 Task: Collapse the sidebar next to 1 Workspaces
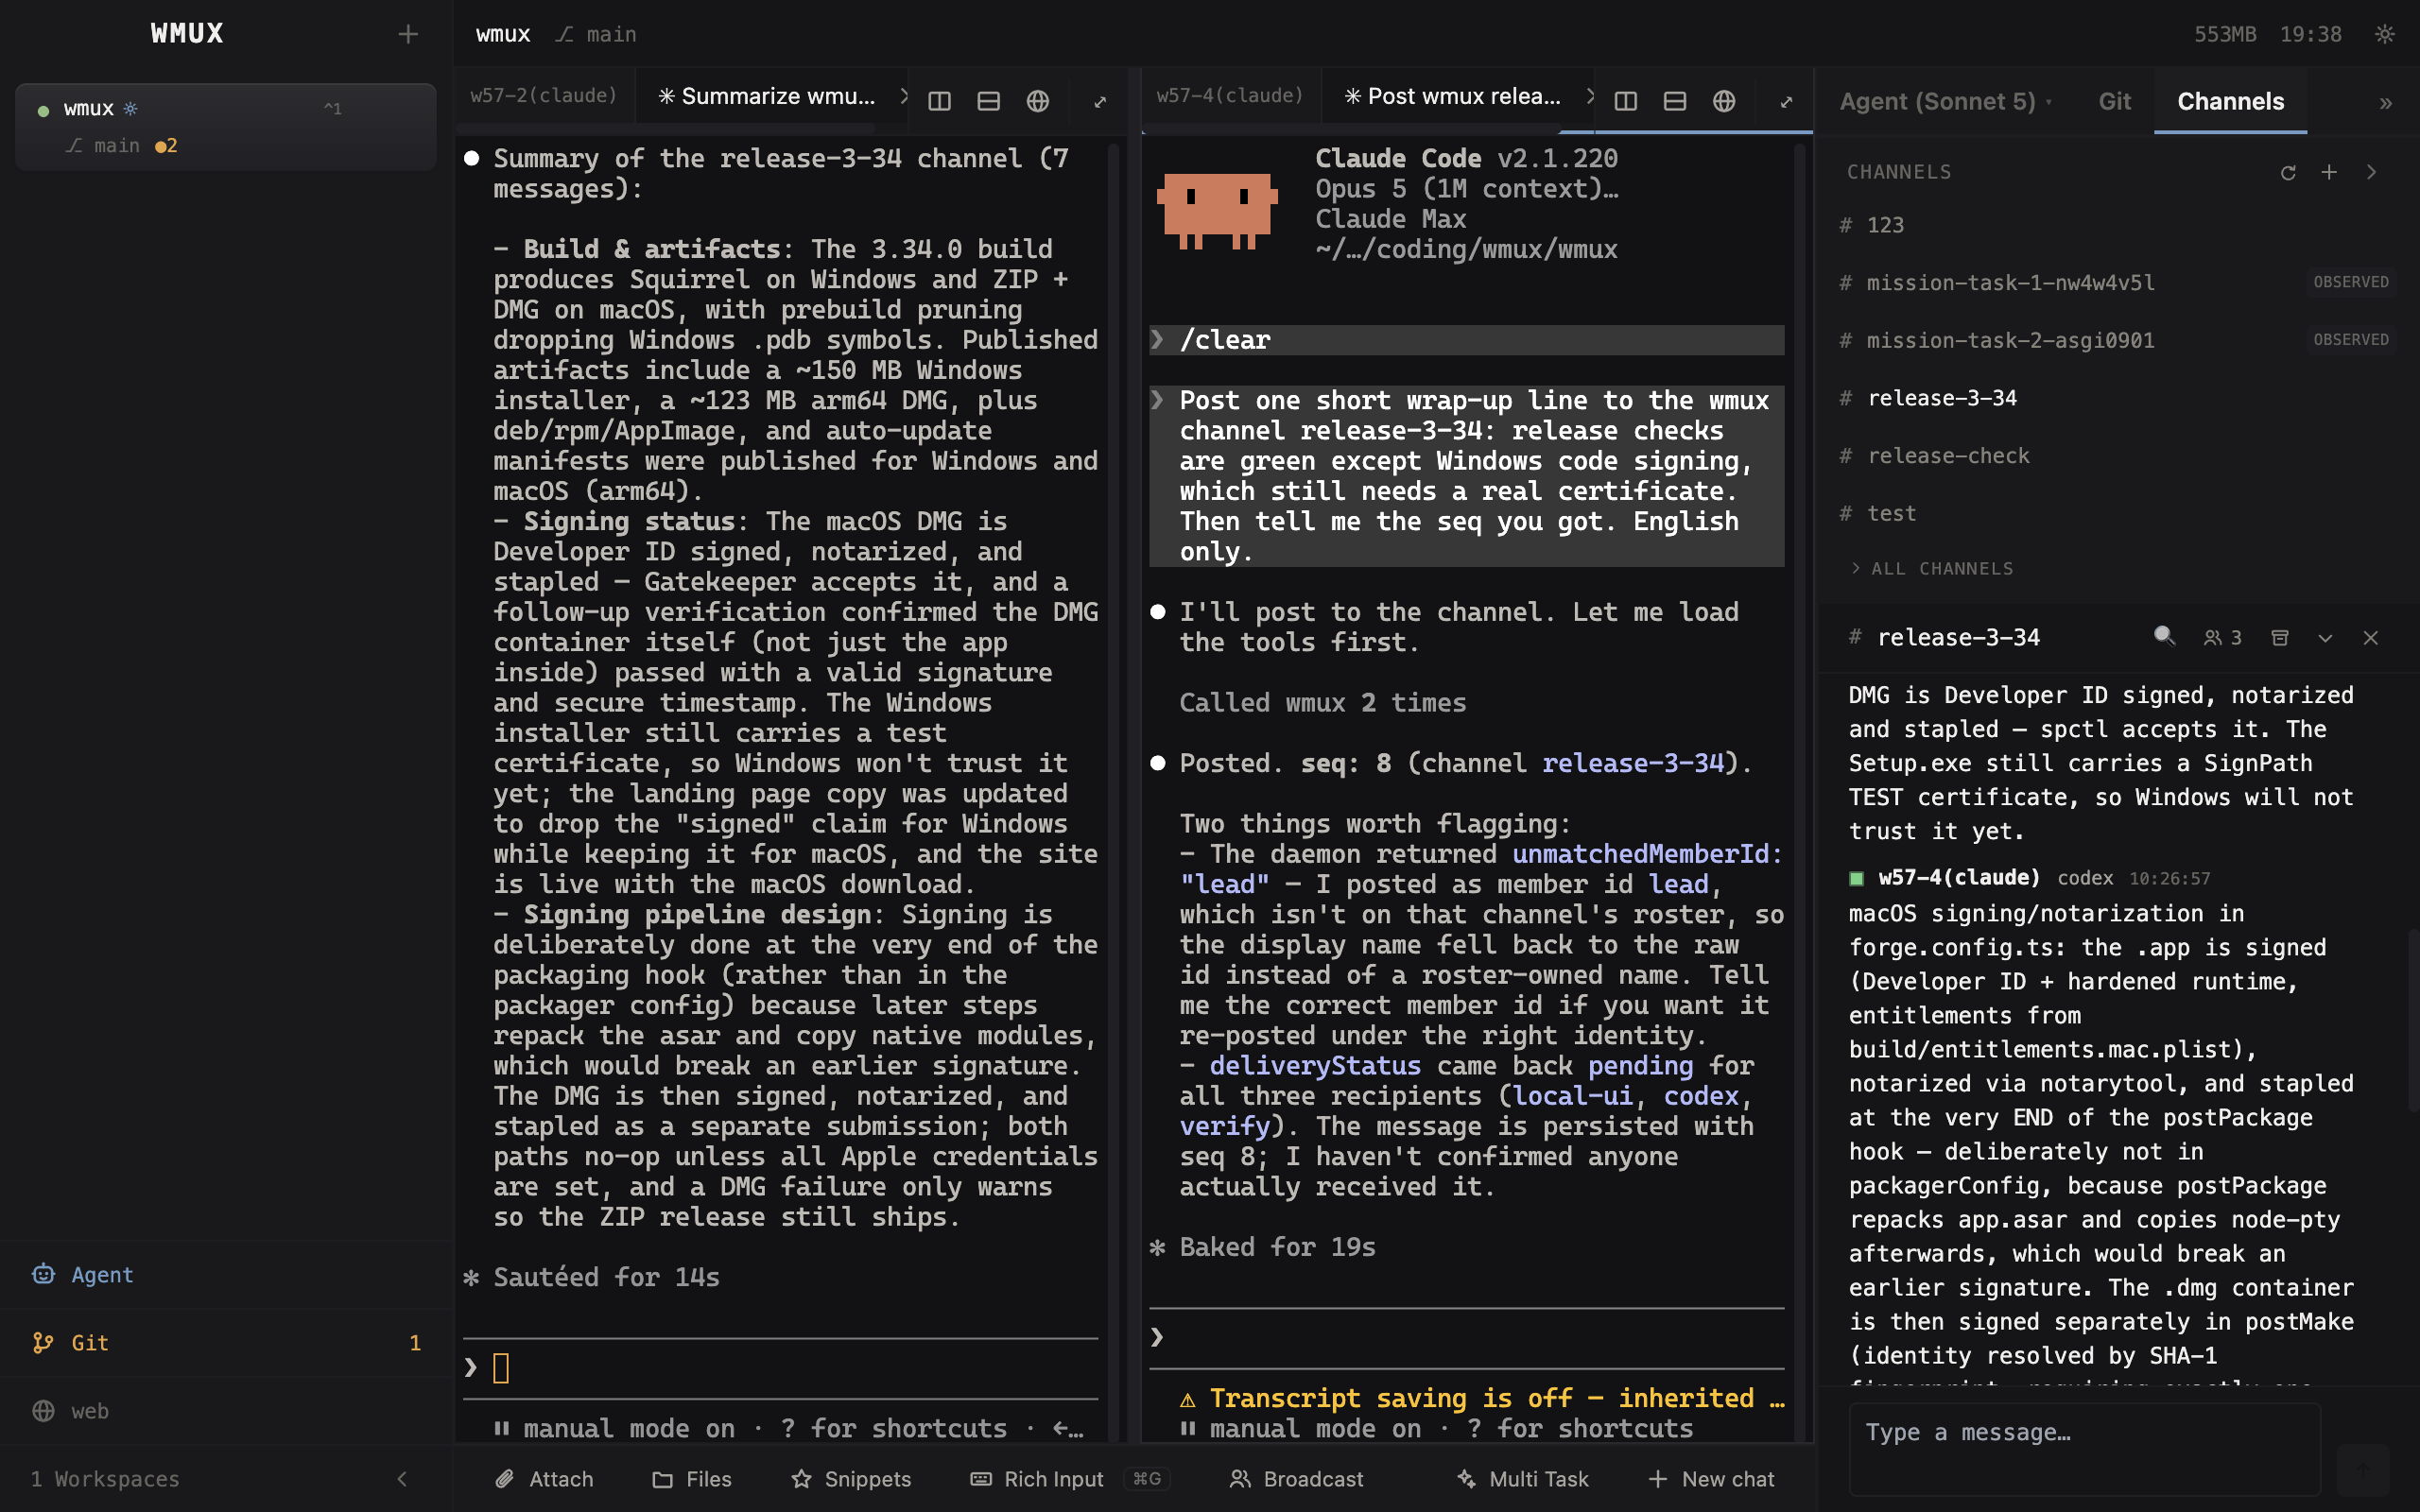click(x=402, y=1478)
